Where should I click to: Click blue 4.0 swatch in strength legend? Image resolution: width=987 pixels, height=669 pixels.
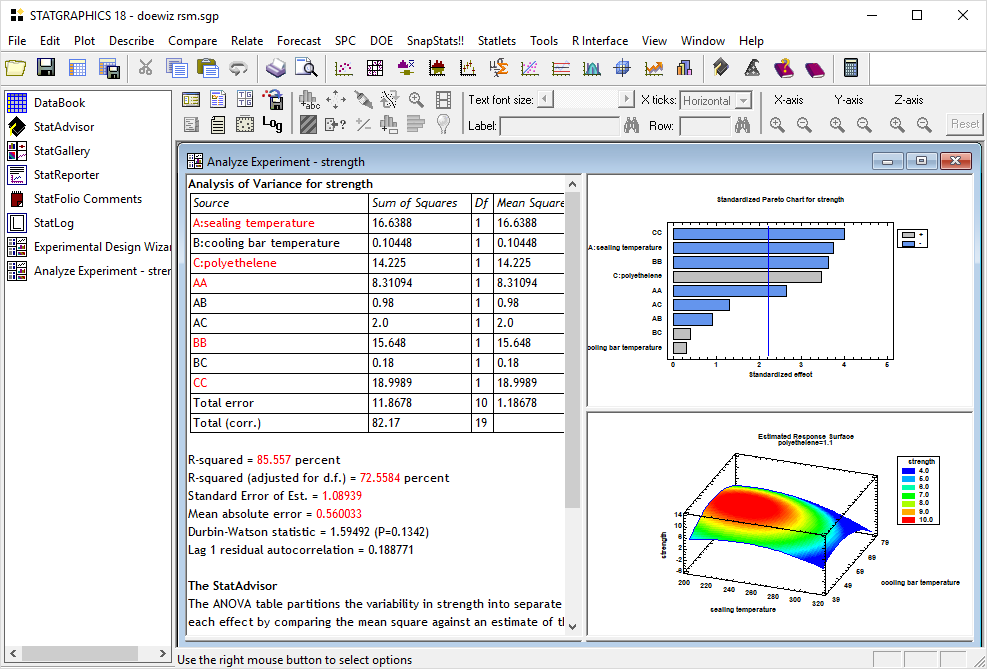(908, 471)
